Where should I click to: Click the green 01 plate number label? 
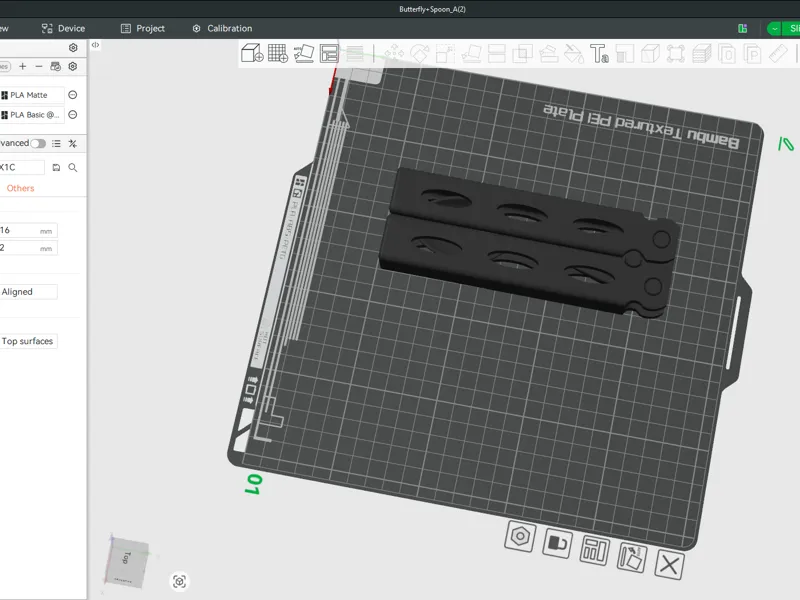click(x=253, y=484)
